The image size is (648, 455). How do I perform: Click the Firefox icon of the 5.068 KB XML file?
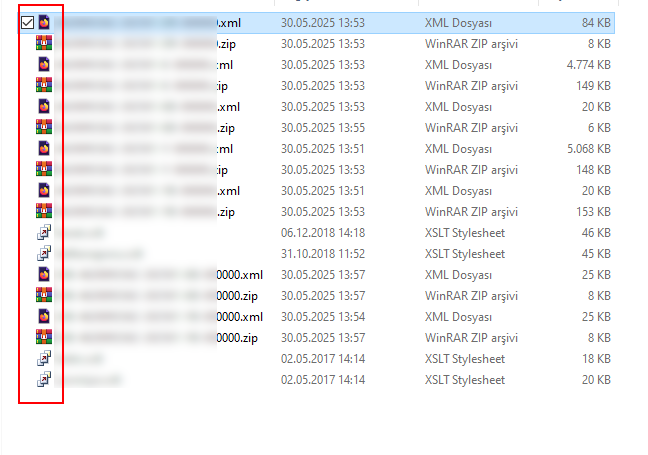point(44,148)
